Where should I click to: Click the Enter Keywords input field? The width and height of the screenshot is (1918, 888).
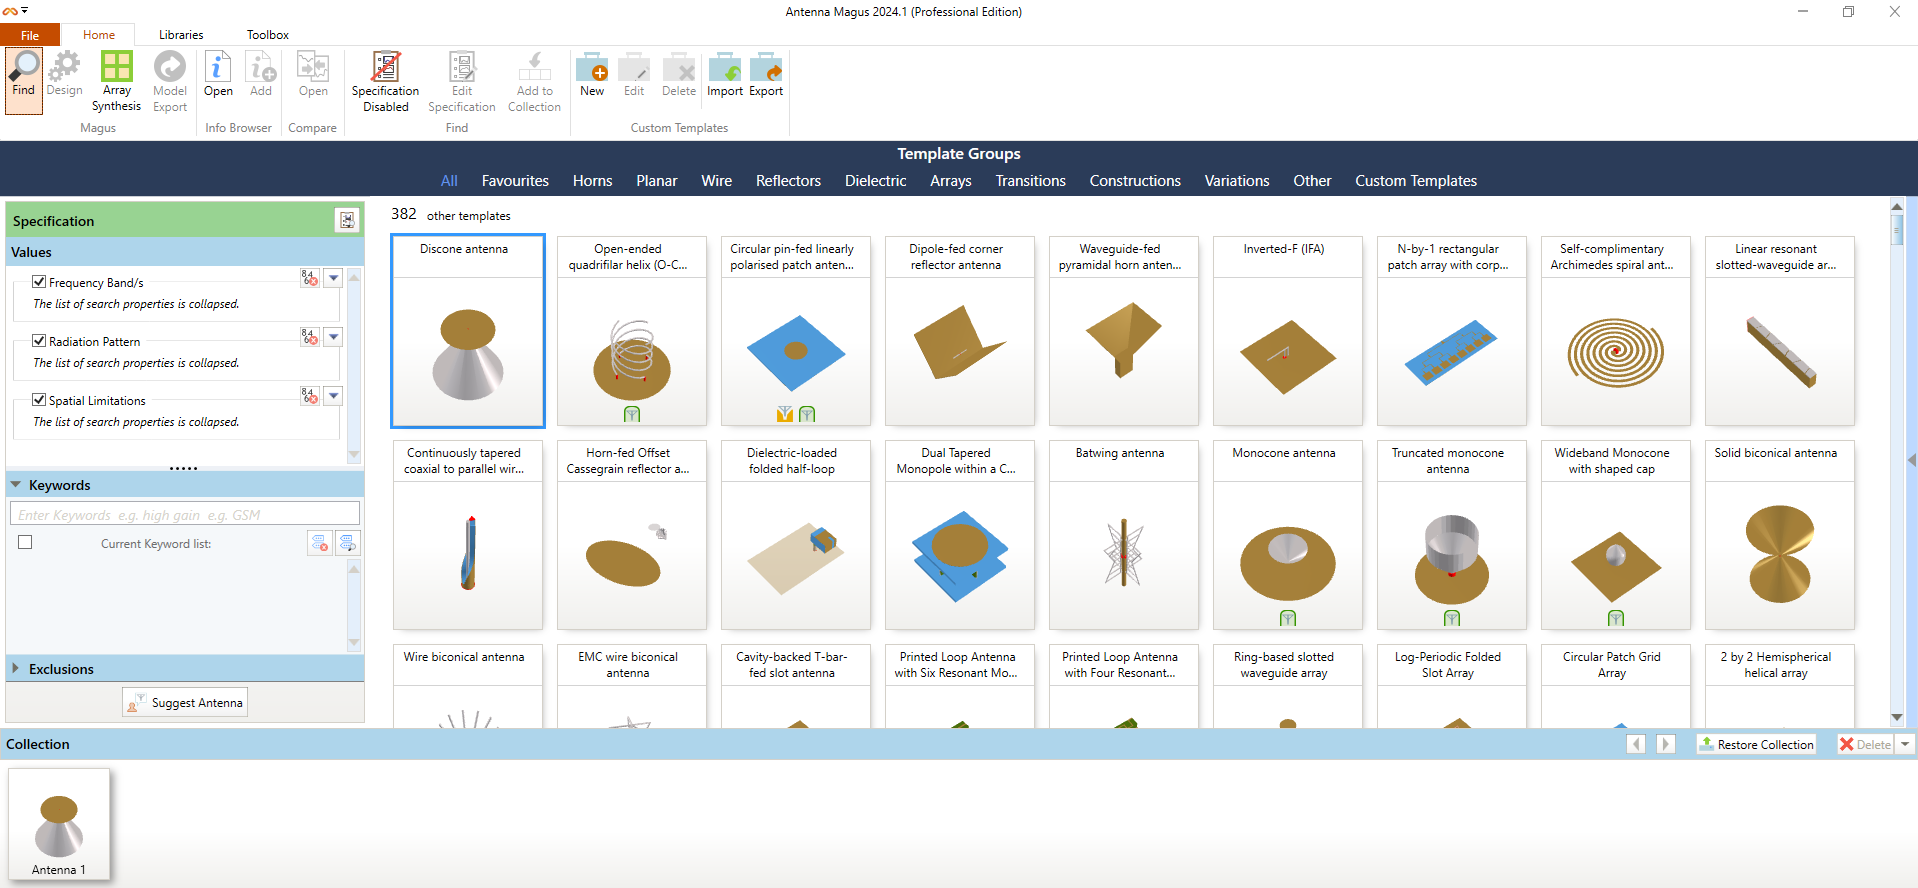[185, 514]
